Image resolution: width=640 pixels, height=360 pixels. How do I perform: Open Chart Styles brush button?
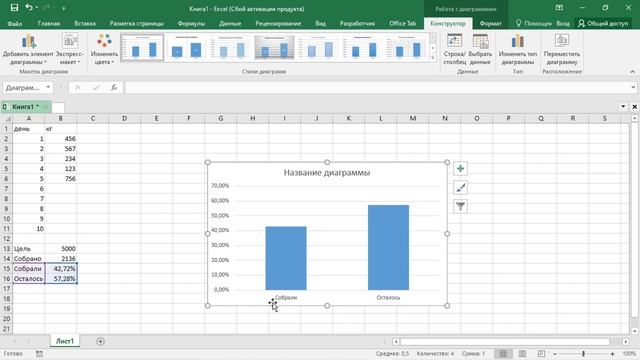(x=460, y=188)
